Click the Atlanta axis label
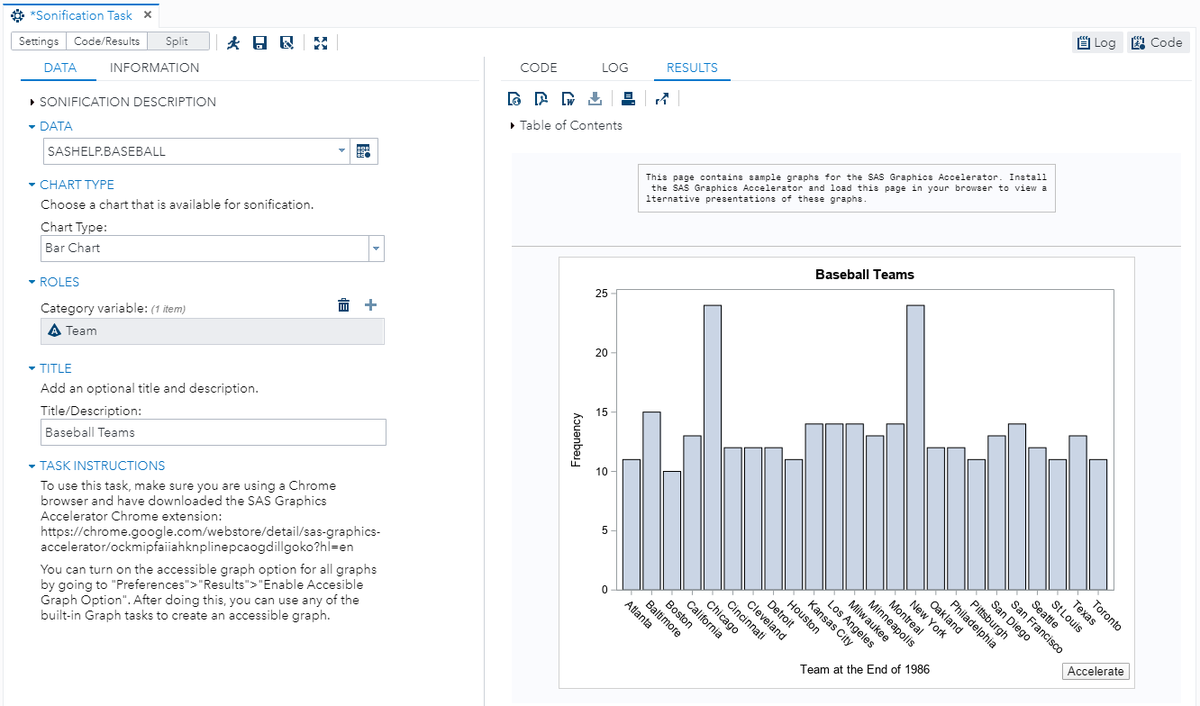The image size is (1200, 706). pos(638,615)
